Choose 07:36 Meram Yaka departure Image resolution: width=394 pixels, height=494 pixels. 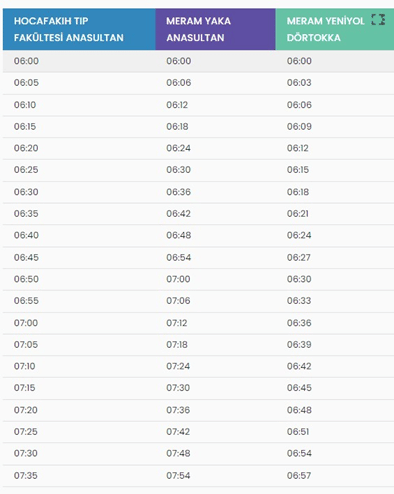click(178, 410)
